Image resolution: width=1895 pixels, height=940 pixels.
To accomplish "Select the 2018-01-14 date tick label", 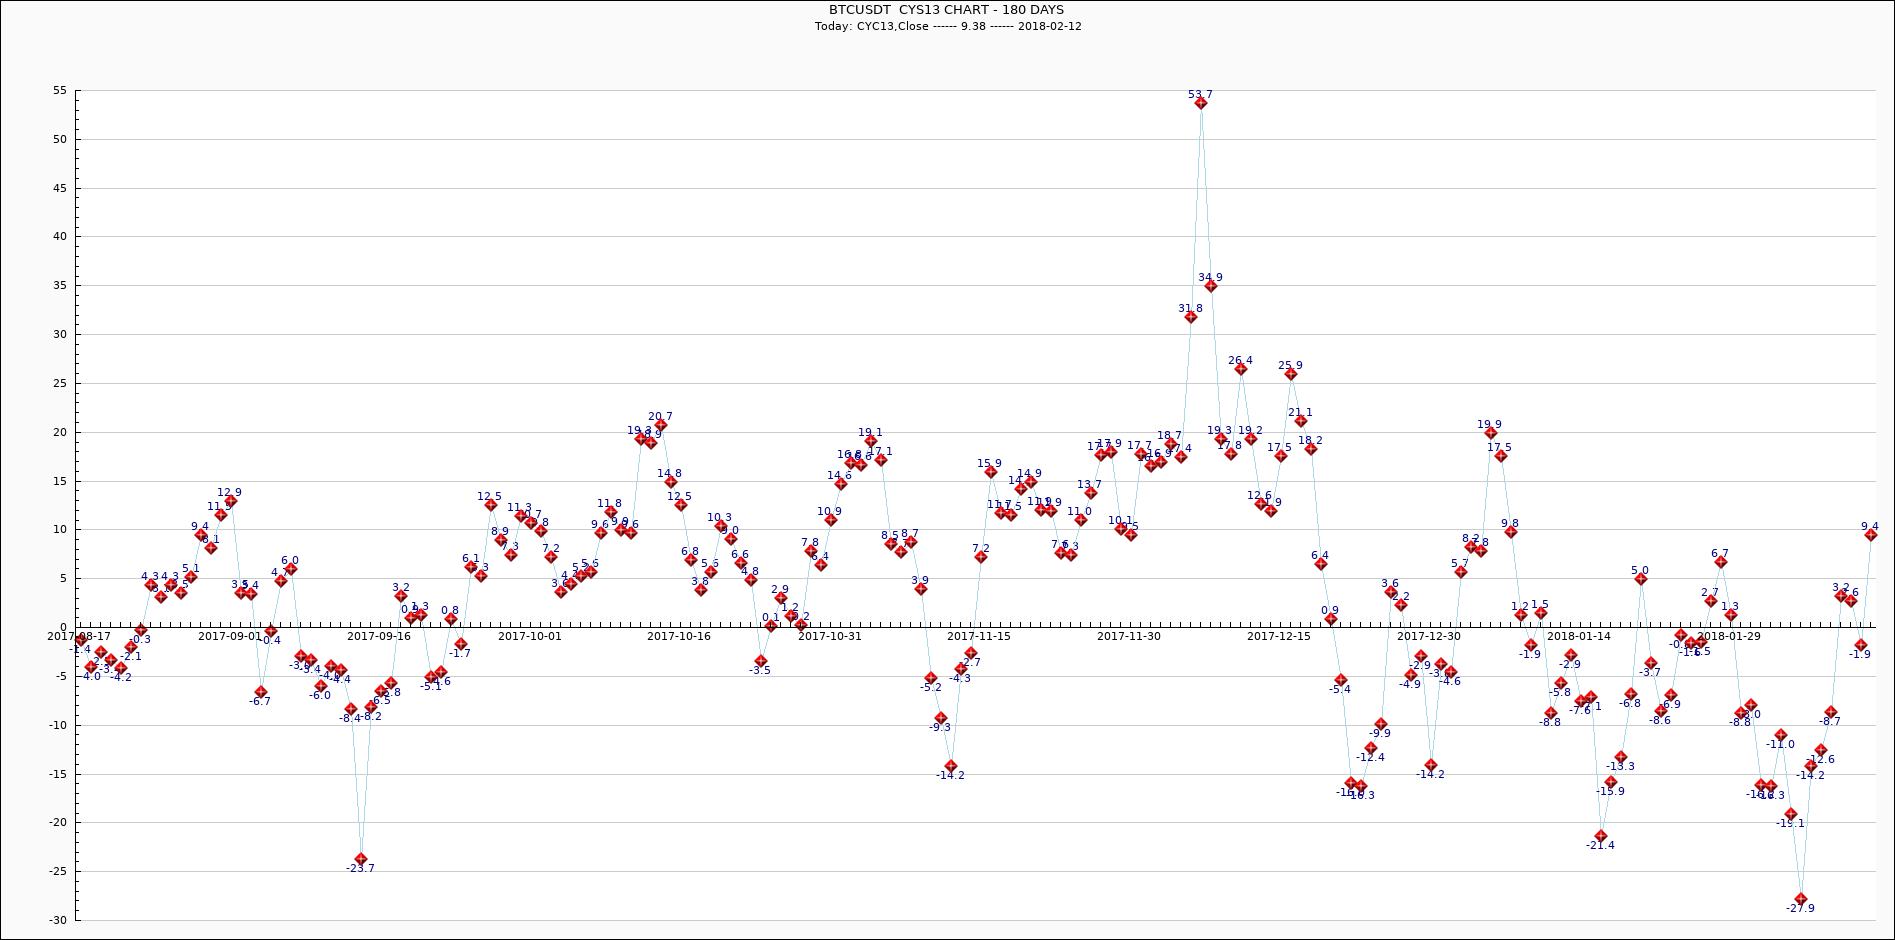I will pos(1579,636).
